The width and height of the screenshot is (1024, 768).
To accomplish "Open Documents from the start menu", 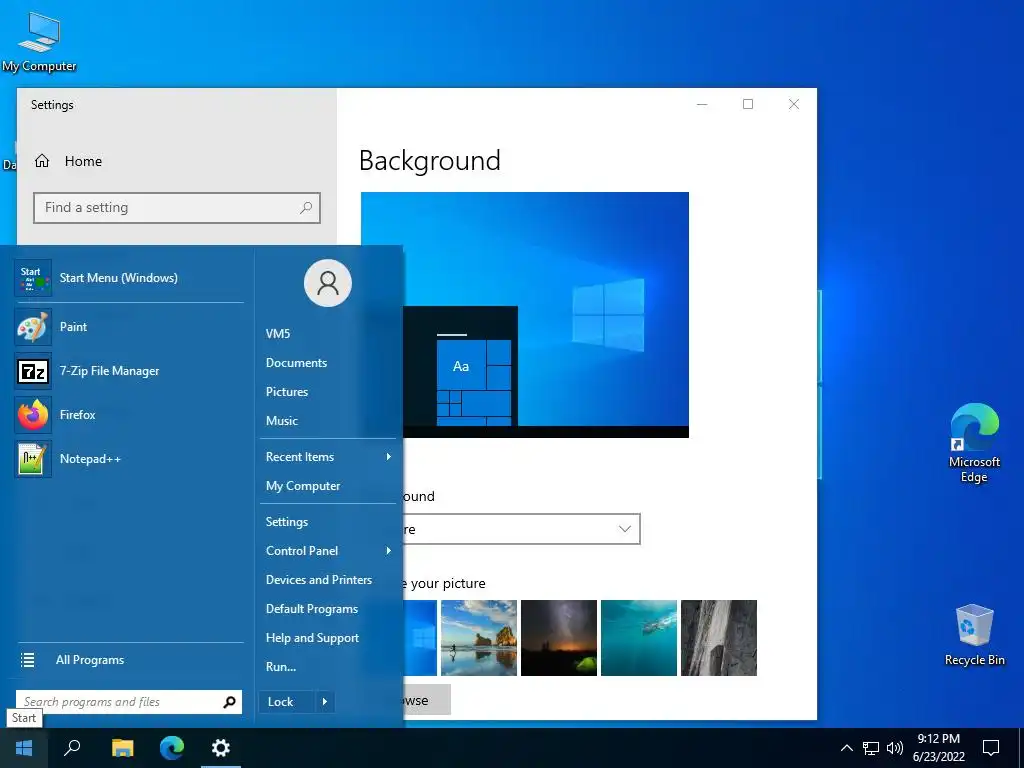I will (x=296, y=362).
